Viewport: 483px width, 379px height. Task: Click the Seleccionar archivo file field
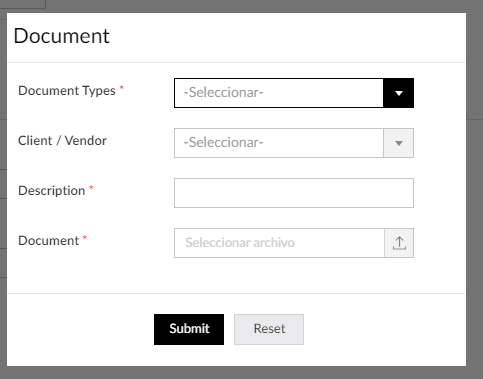point(279,243)
